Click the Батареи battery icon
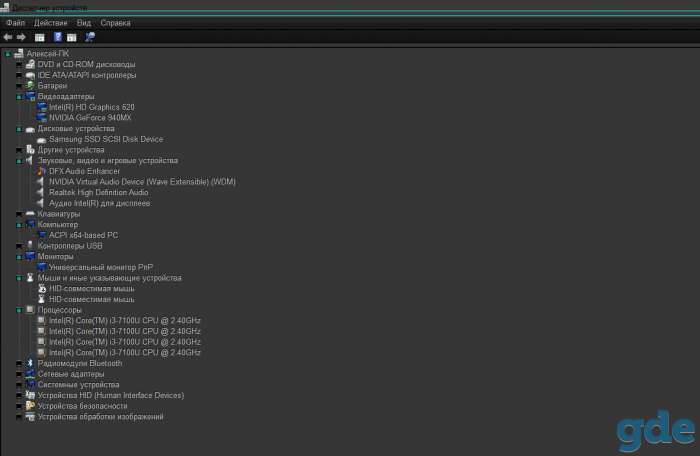This screenshot has width=700, height=456. tap(30, 85)
